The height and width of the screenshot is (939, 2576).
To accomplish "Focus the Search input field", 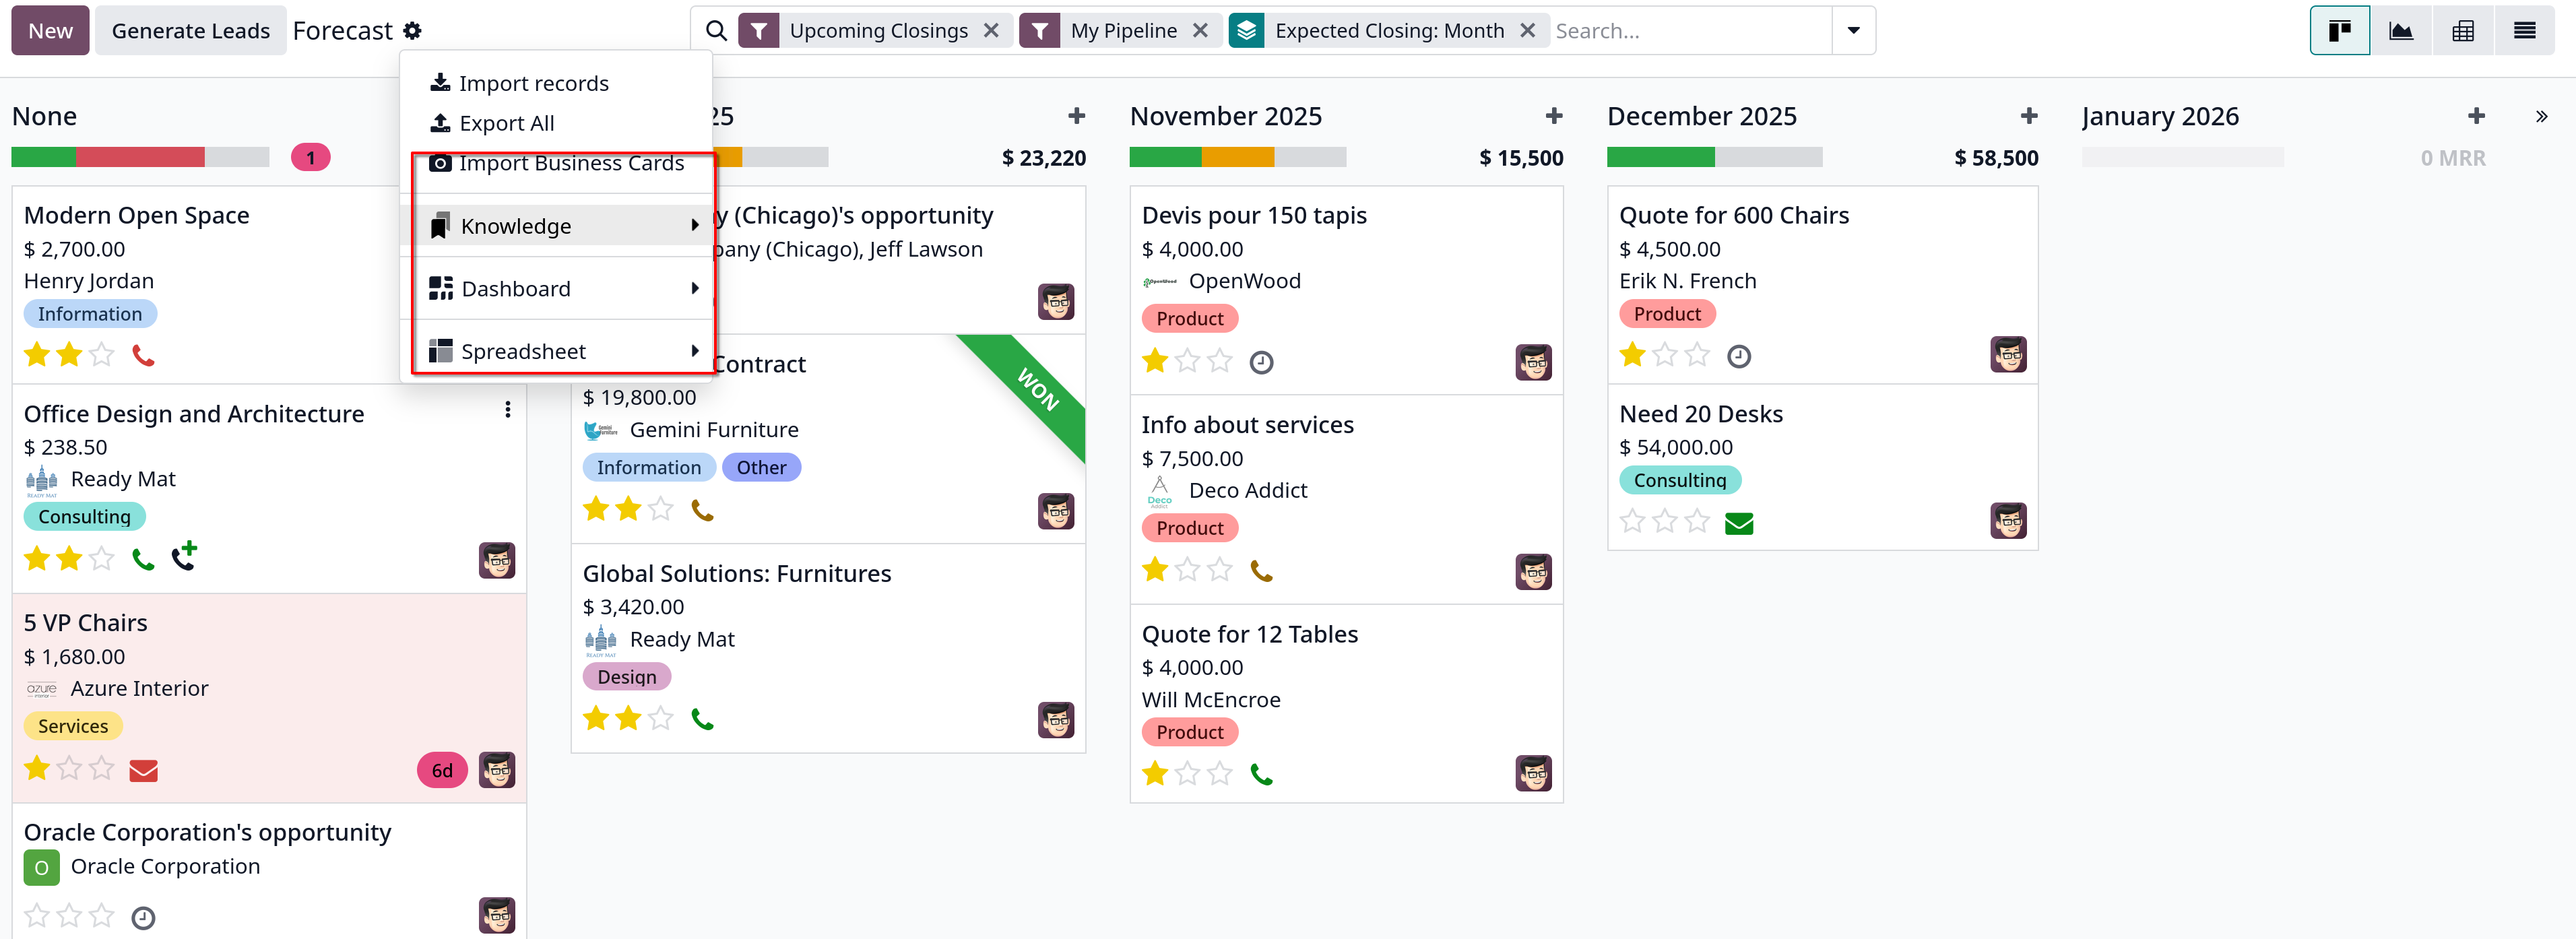I will (1690, 31).
